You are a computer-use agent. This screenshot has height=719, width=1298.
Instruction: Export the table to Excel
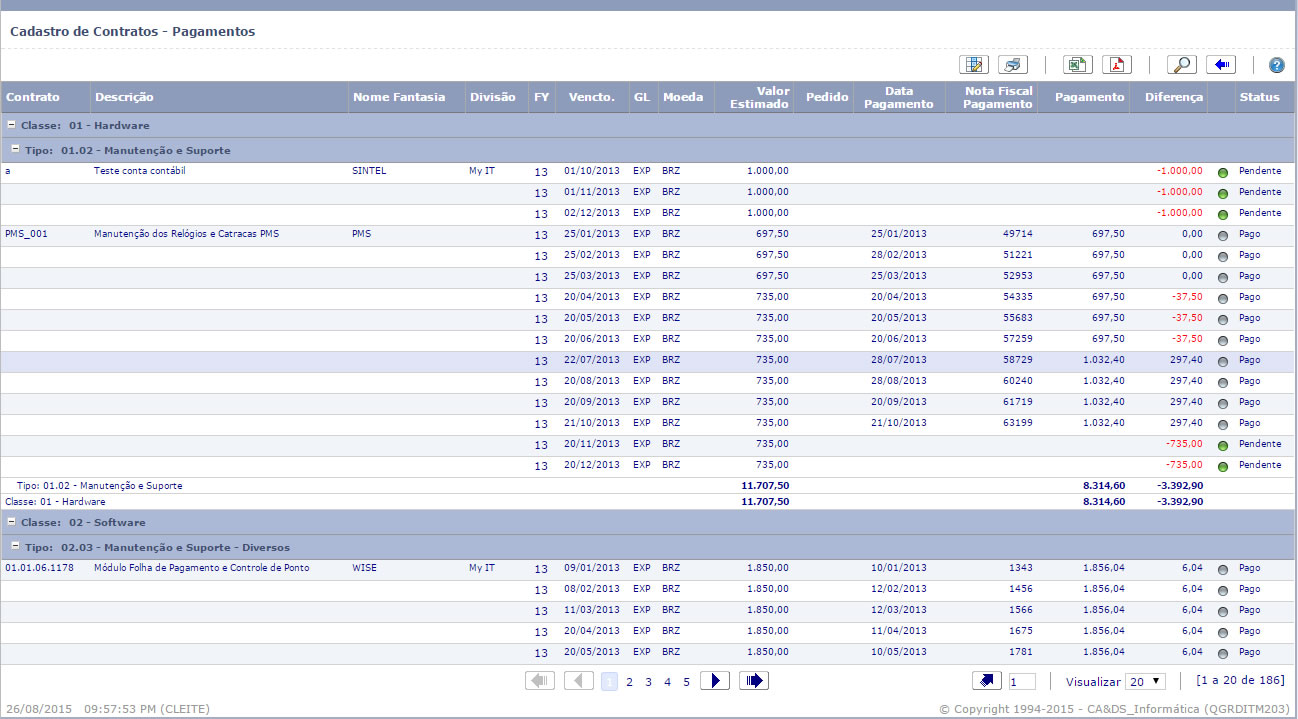(x=1077, y=65)
